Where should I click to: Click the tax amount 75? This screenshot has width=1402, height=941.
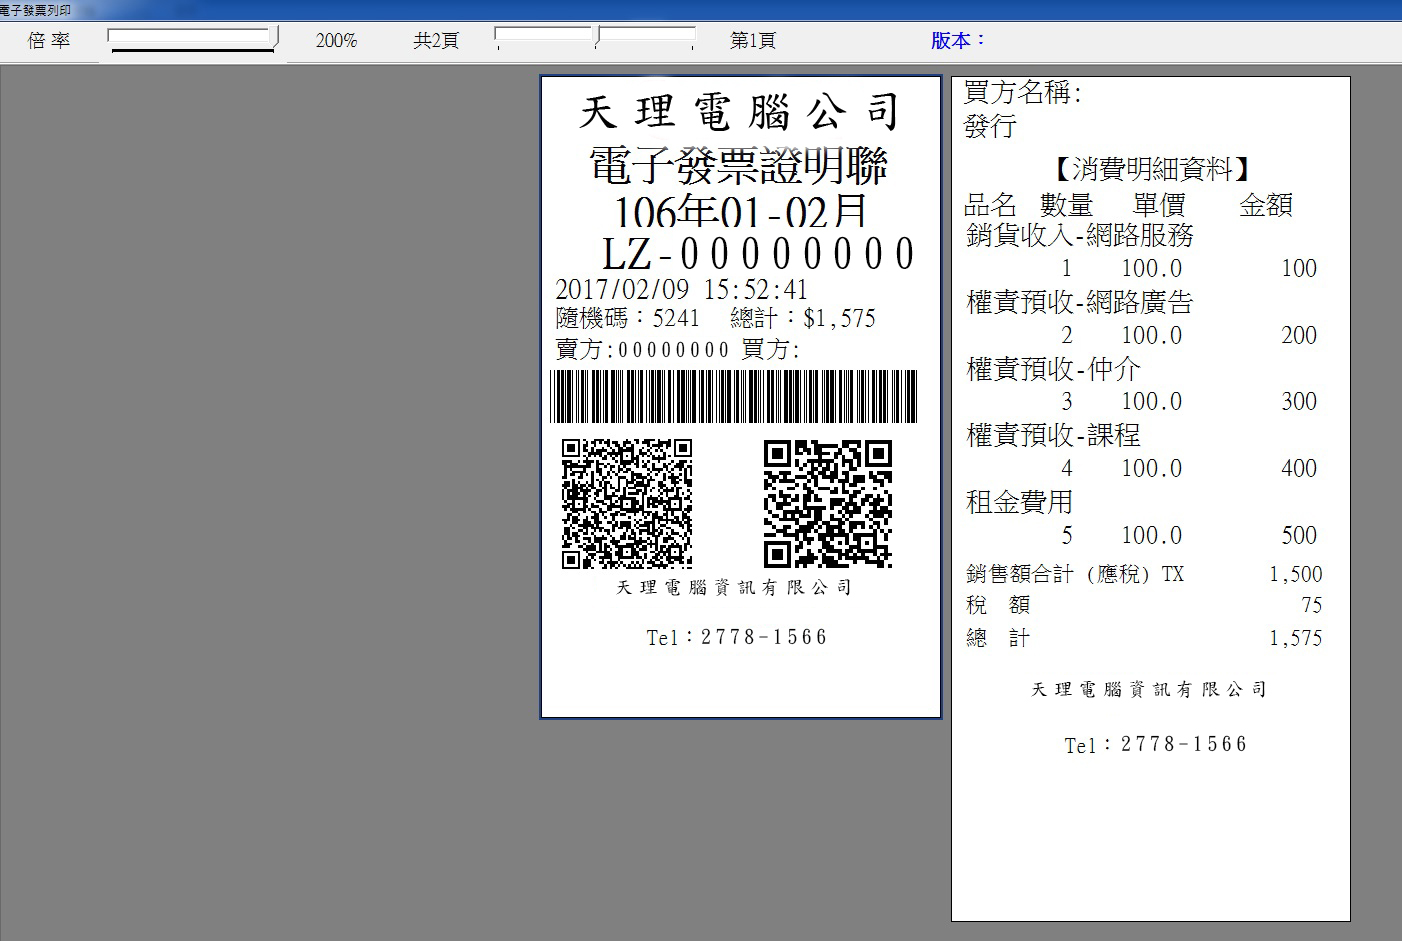(x=1311, y=606)
